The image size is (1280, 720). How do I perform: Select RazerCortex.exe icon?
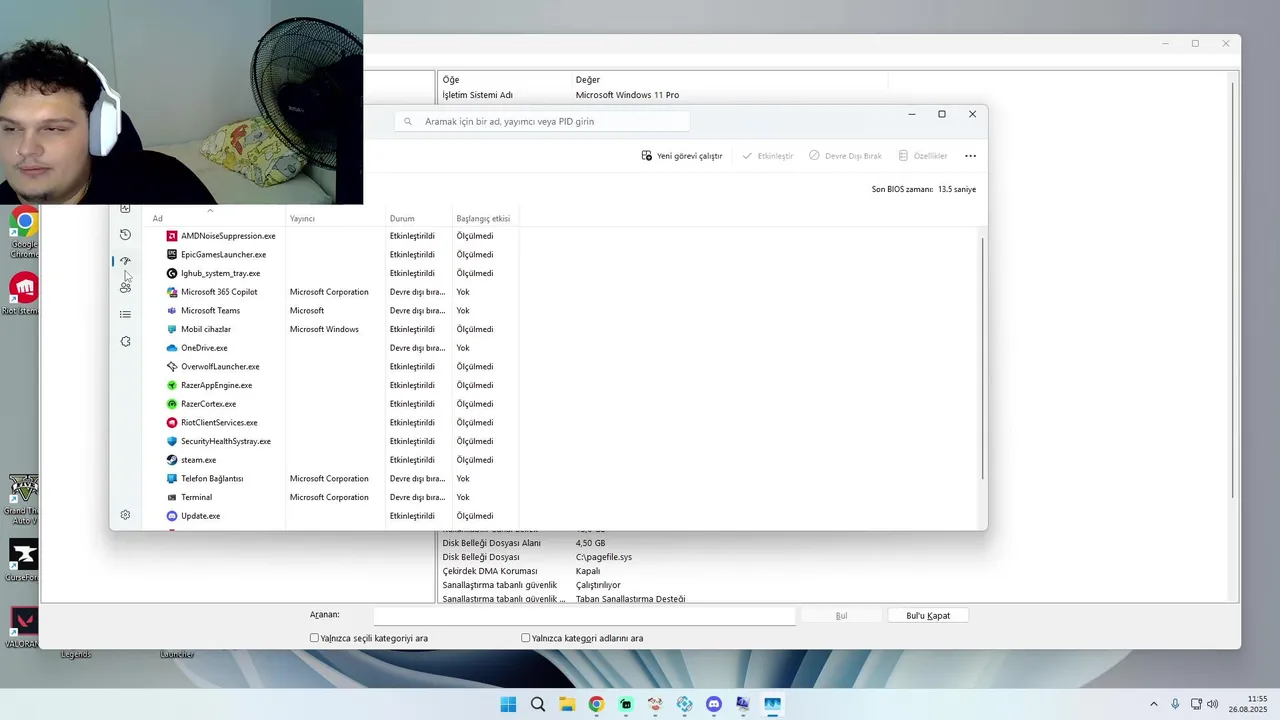(172, 404)
